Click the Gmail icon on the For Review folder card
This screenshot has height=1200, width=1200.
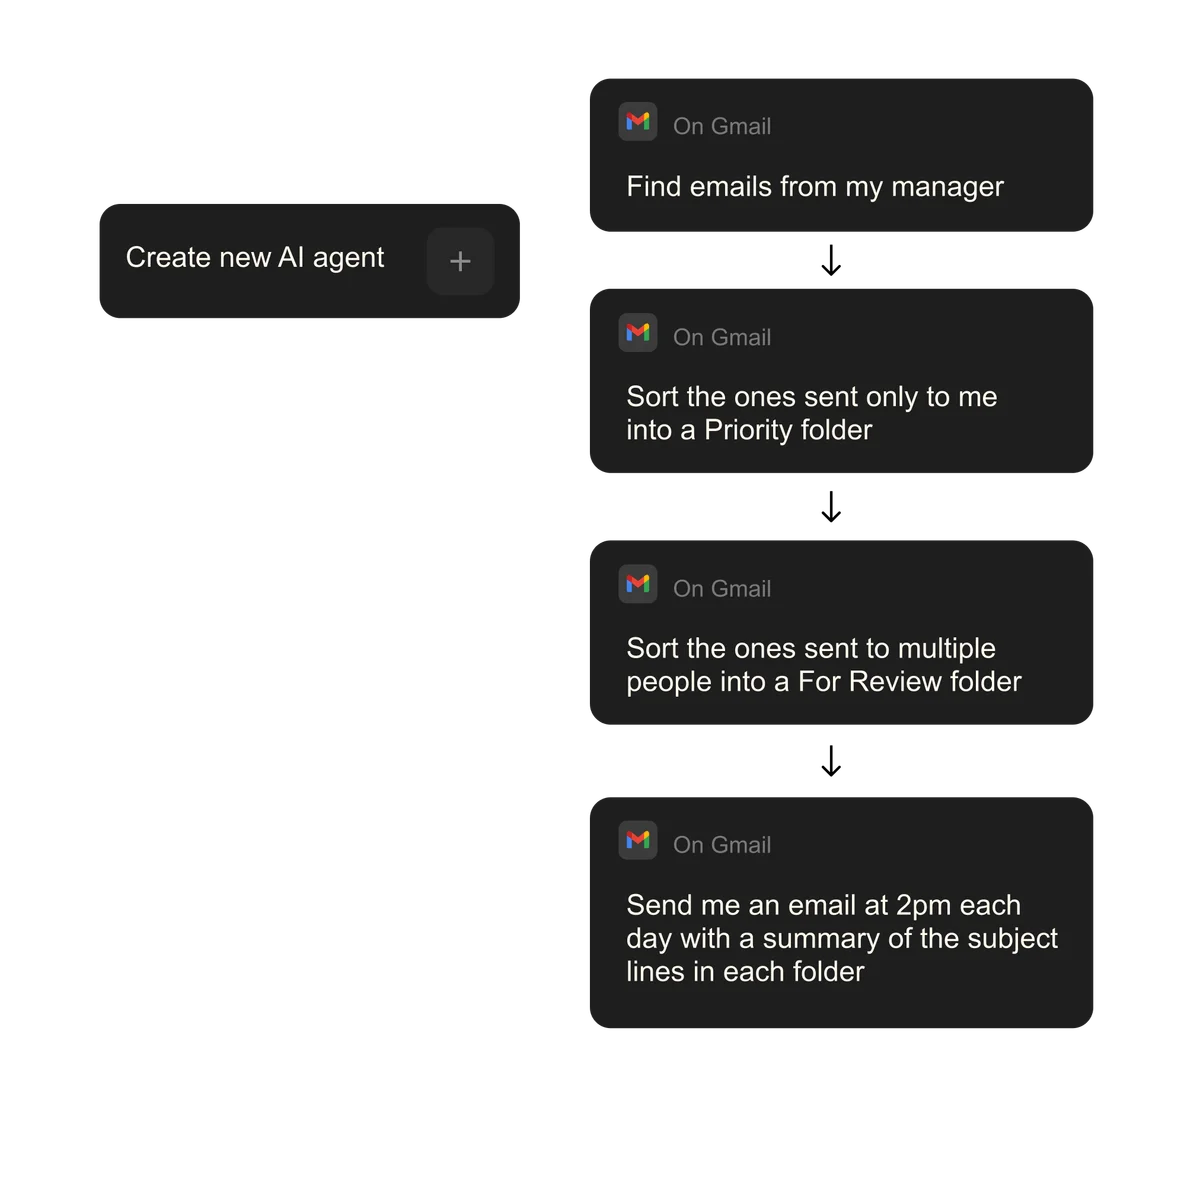pos(637,583)
